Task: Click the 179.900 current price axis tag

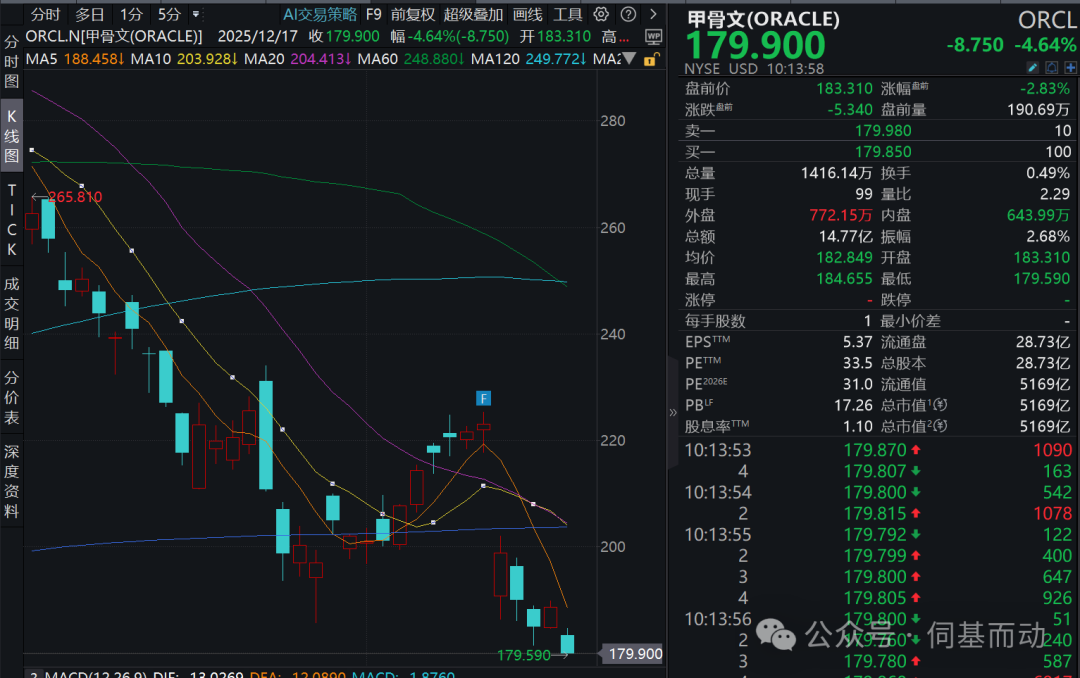Action: 634,654
